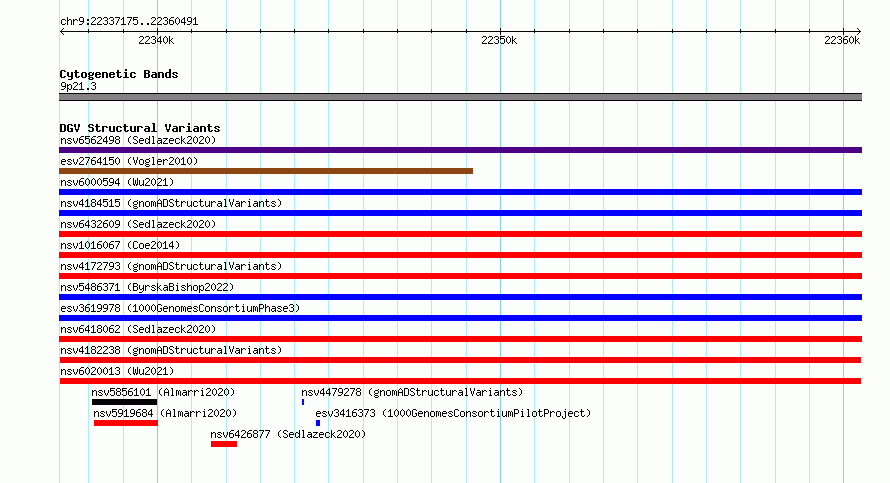Select the red nsv4182238 variant bar
890x483 pixels.
click(460, 360)
